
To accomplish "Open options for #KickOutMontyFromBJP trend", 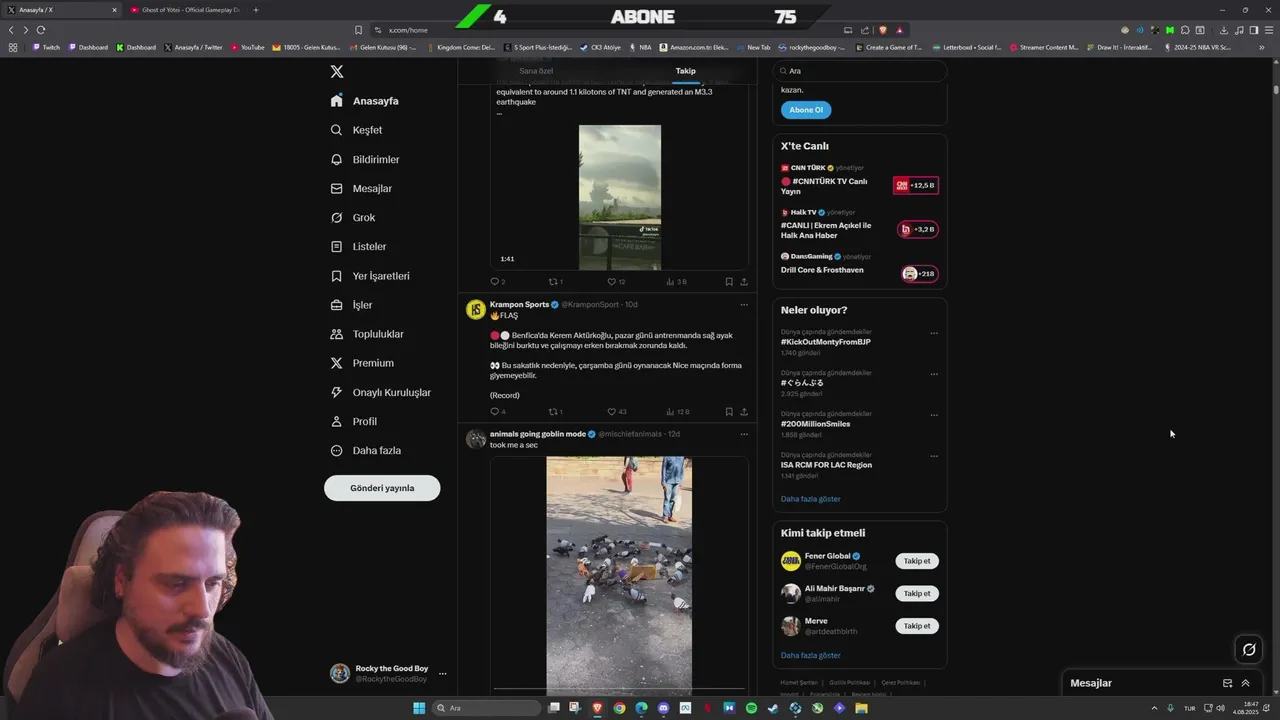I will [934, 333].
